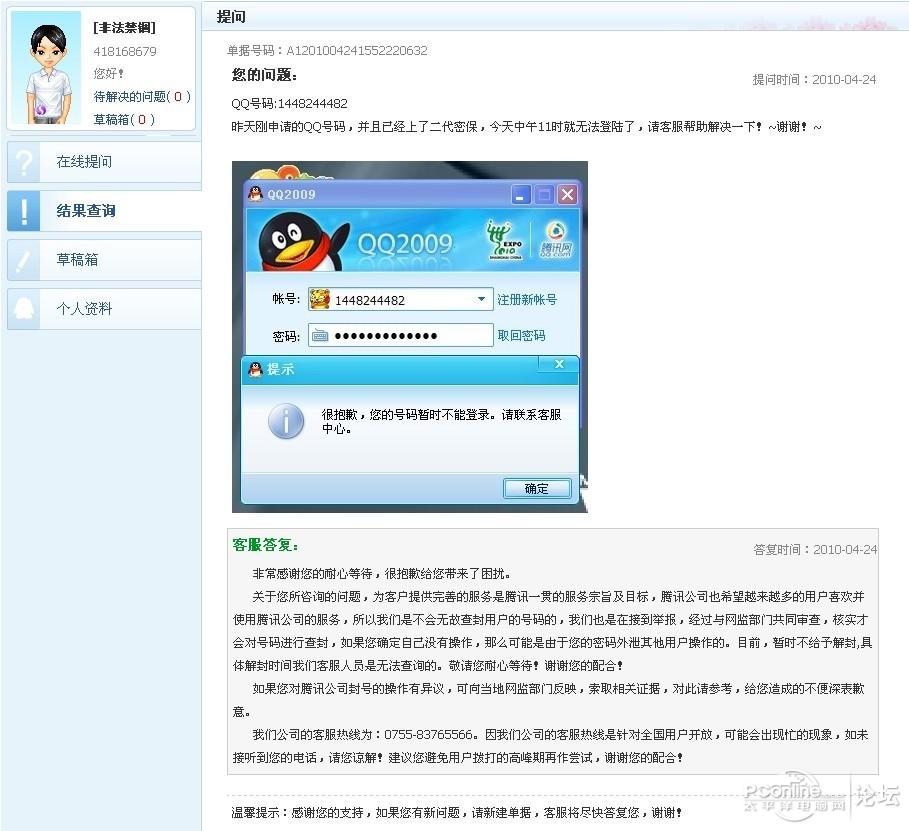Click the 取回密码 link
The height and width of the screenshot is (831, 909).
click(521, 336)
